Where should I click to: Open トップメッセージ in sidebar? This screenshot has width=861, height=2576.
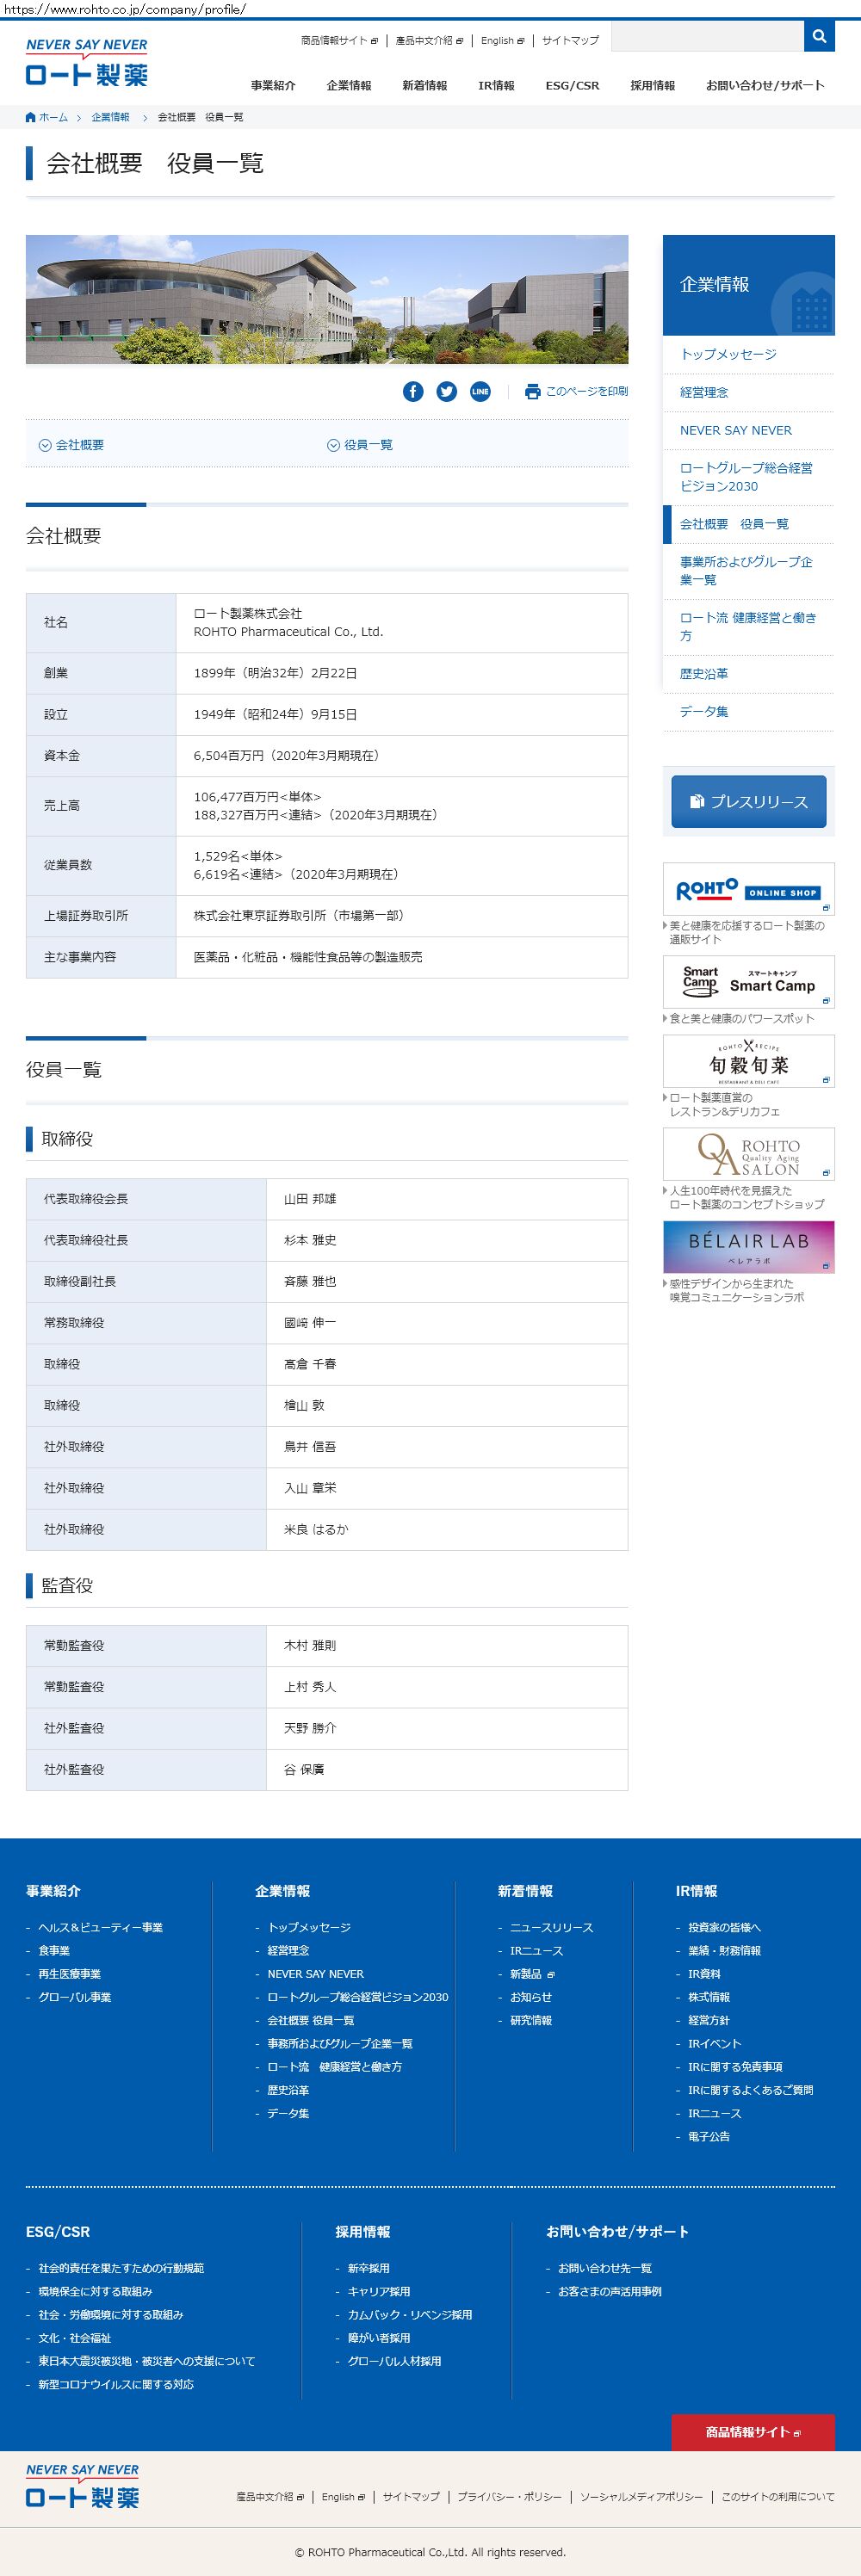728,354
